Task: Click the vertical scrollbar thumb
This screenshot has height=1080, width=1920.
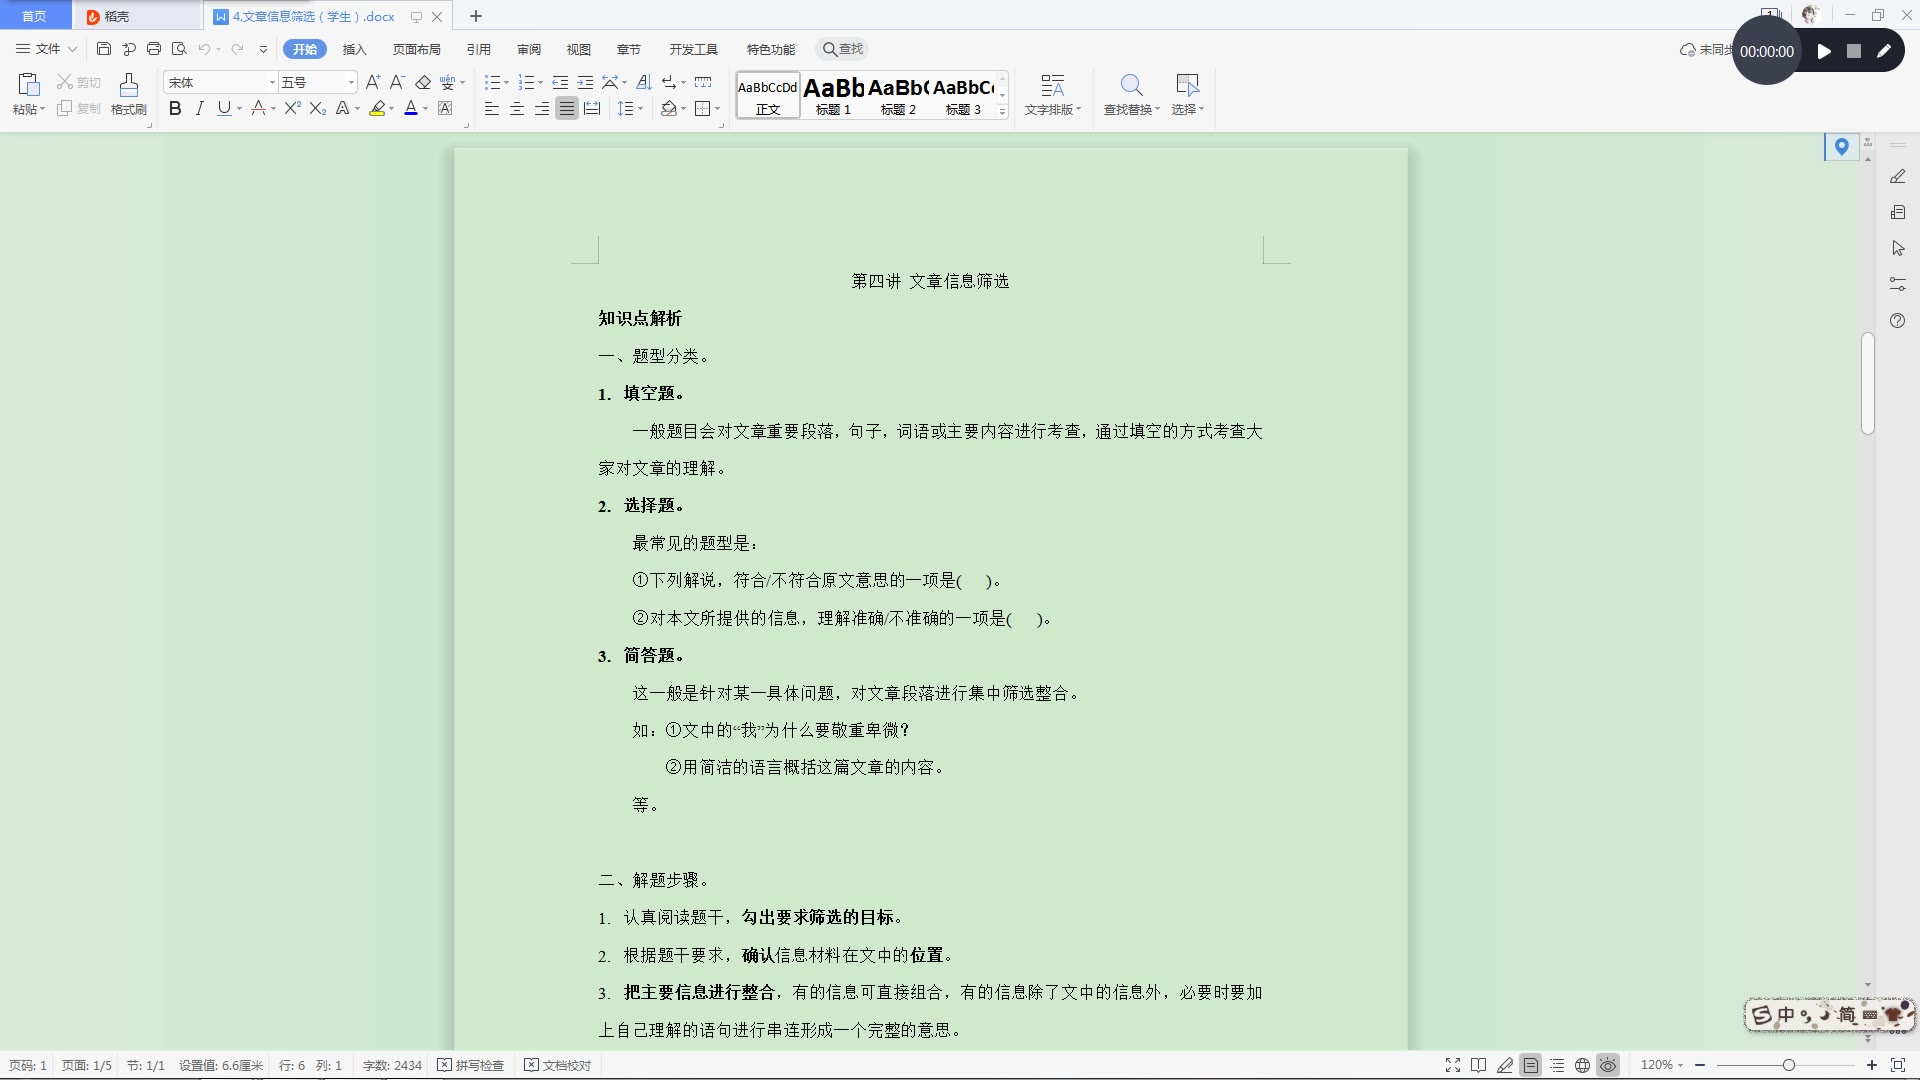Action: coord(1867,384)
